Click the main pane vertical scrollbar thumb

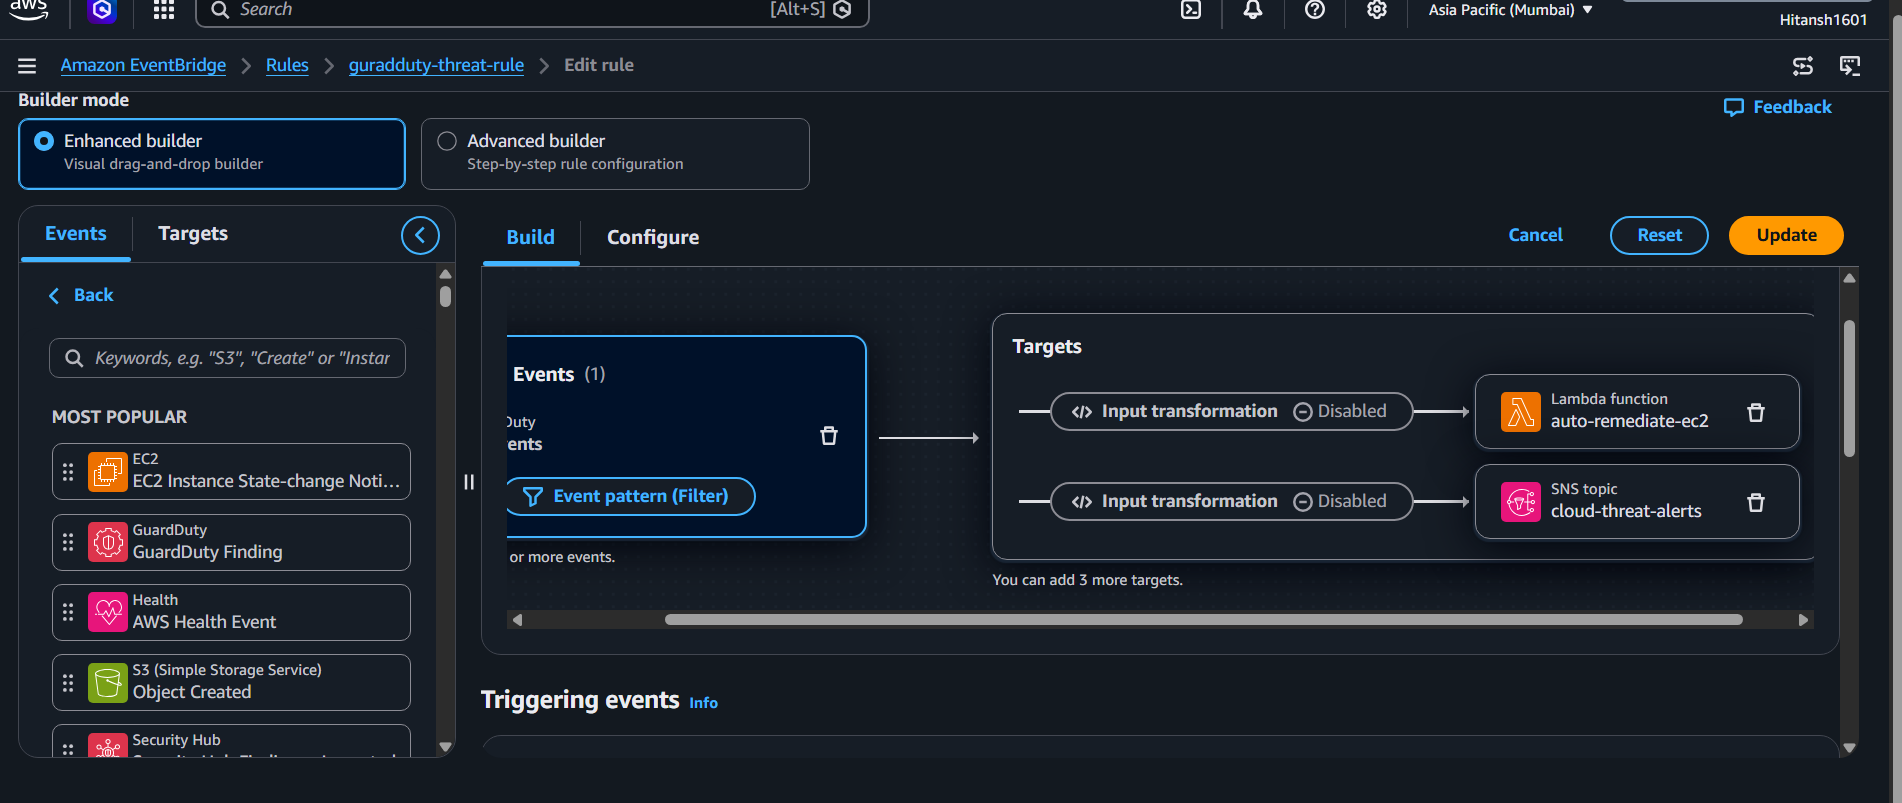pos(1850,389)
